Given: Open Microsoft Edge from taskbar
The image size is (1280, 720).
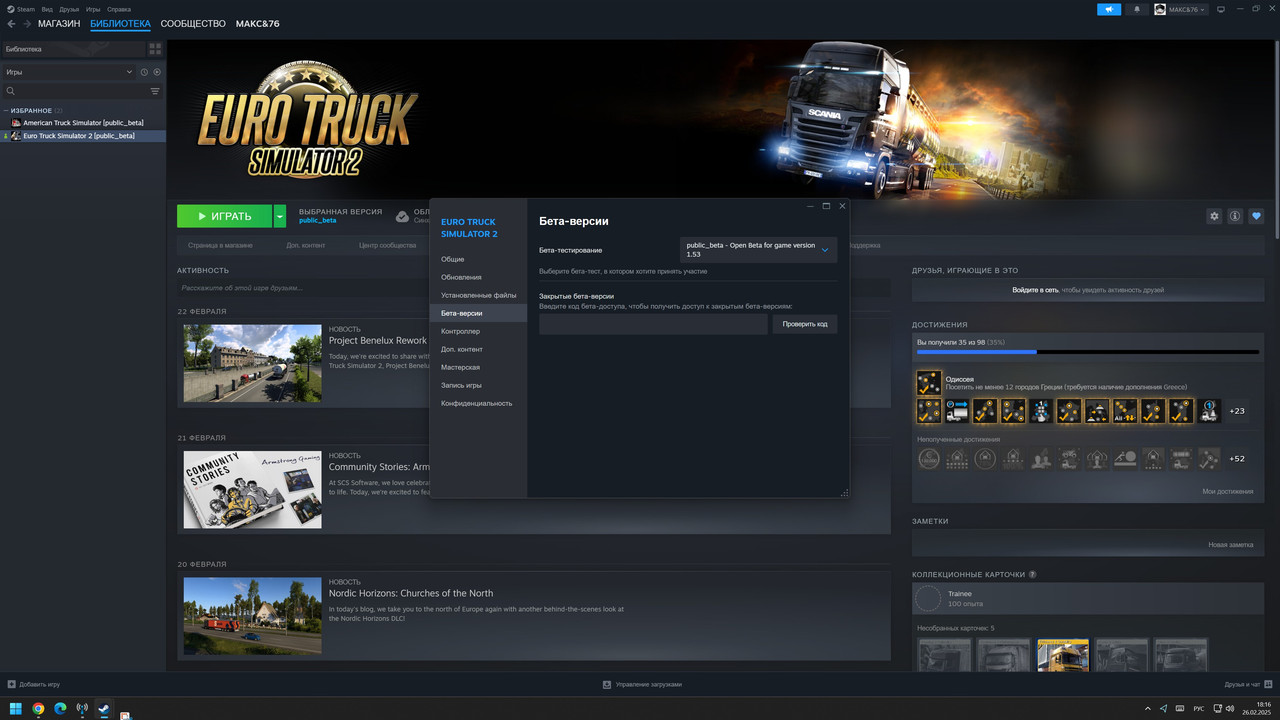Looking at the screenshot, I should click(x=60, y=709).
